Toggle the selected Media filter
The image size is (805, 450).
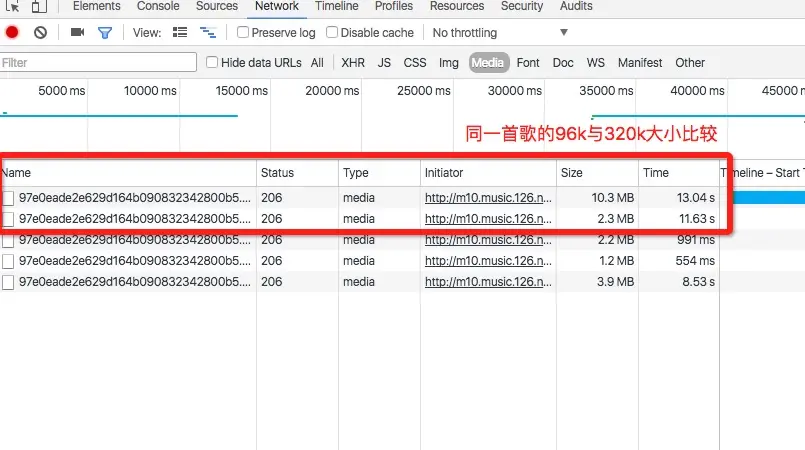(488, 63)
